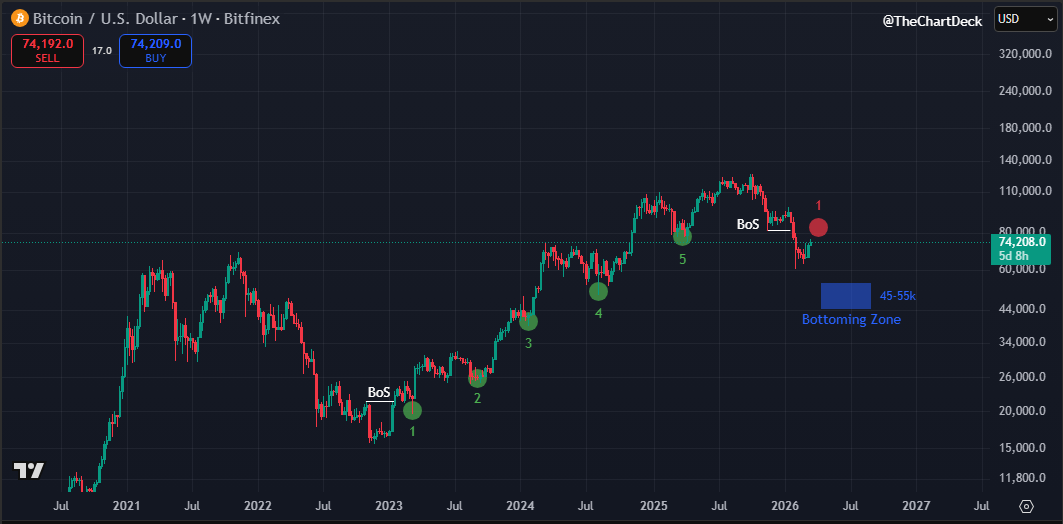Select the green circle above number 1
The image size is (1063, 524).
click(412, 410)
